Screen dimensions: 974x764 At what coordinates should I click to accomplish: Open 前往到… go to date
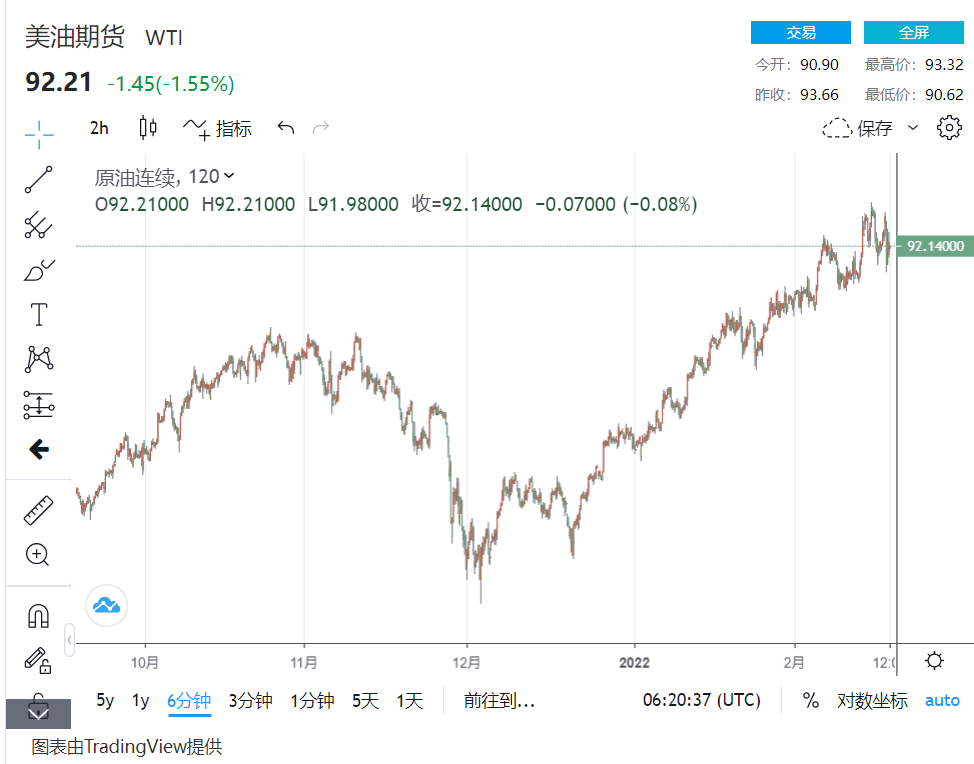click(499, 700)
